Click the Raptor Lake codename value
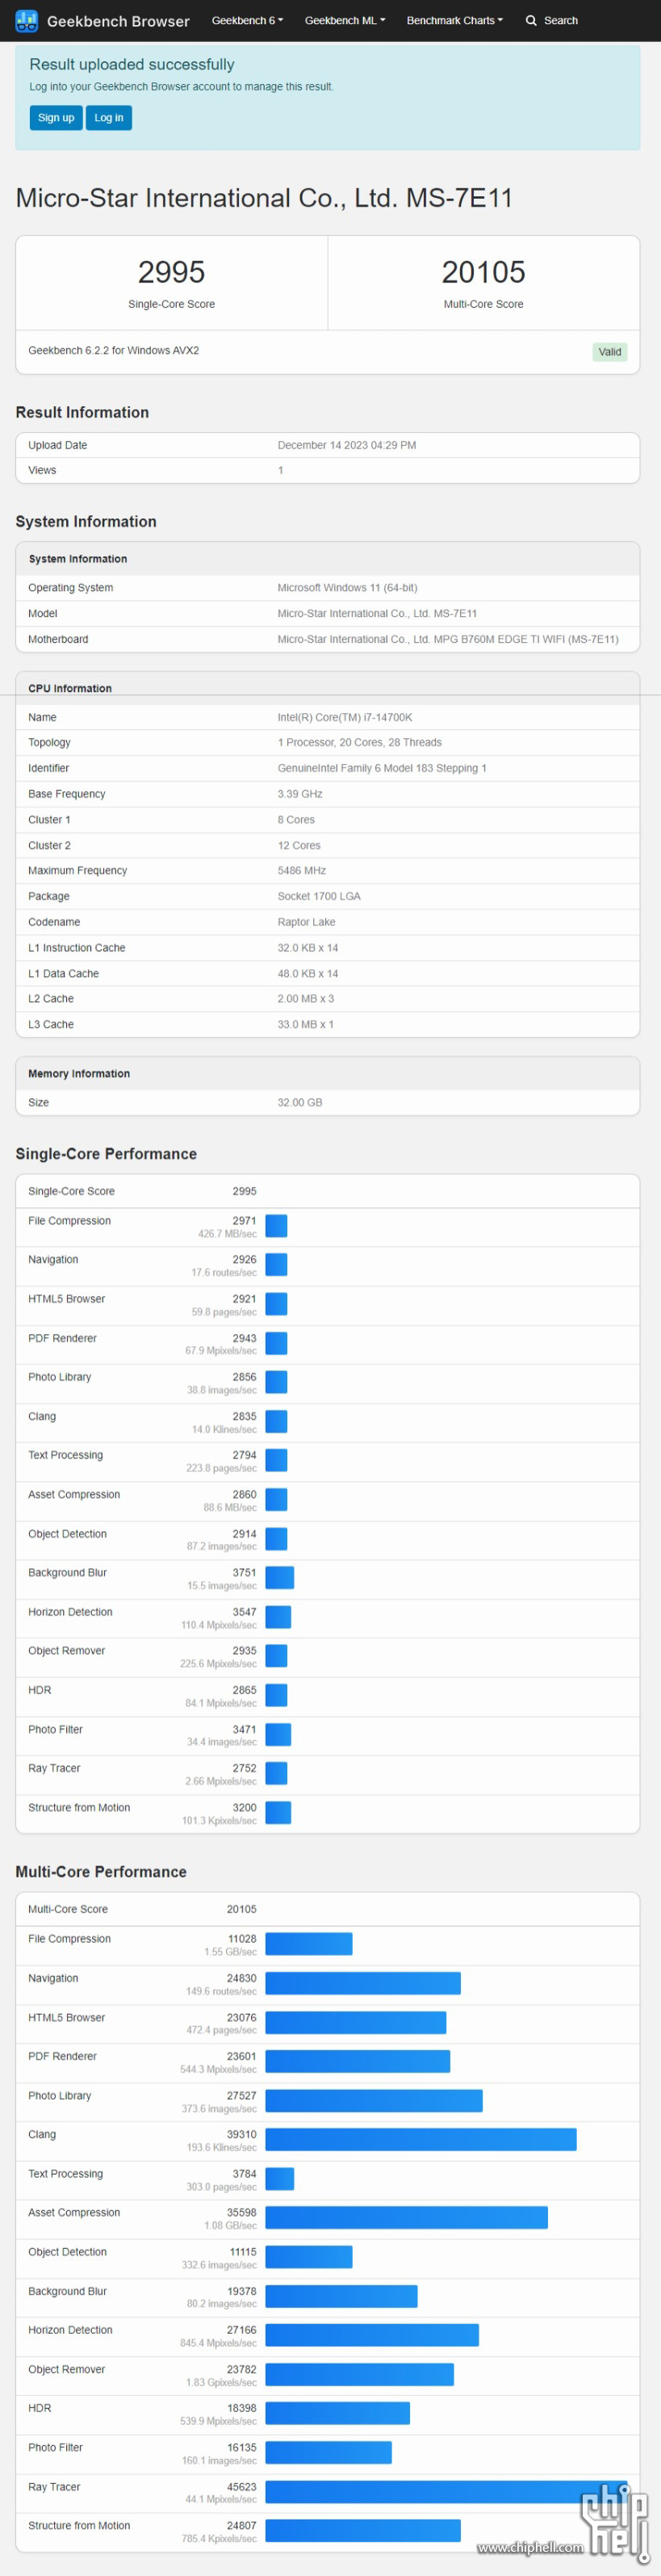Image resolution: width=661 pixels, height=2576 pixels. (x=306, y=922)
